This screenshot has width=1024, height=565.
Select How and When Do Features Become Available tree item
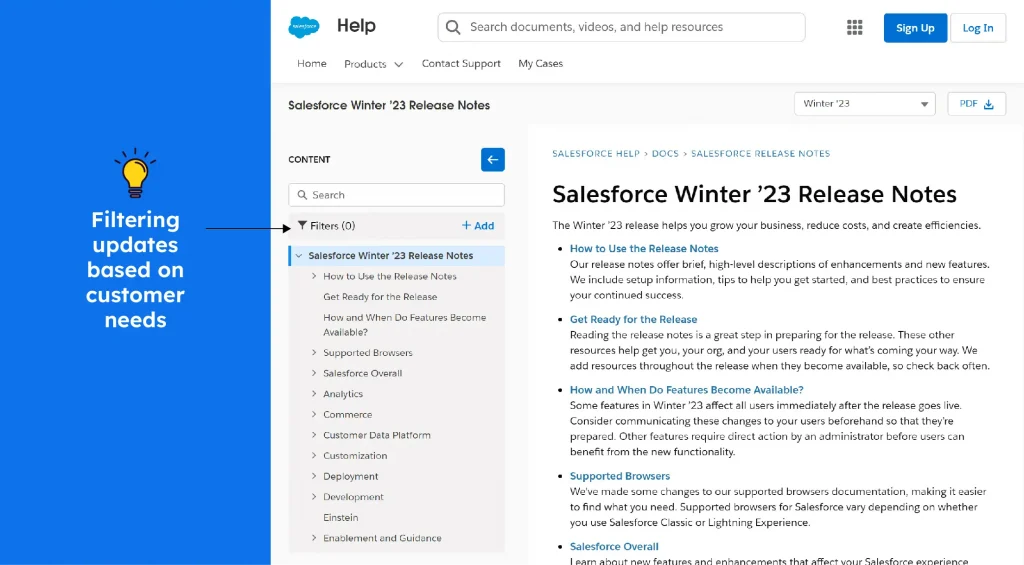tap(405, 325)
